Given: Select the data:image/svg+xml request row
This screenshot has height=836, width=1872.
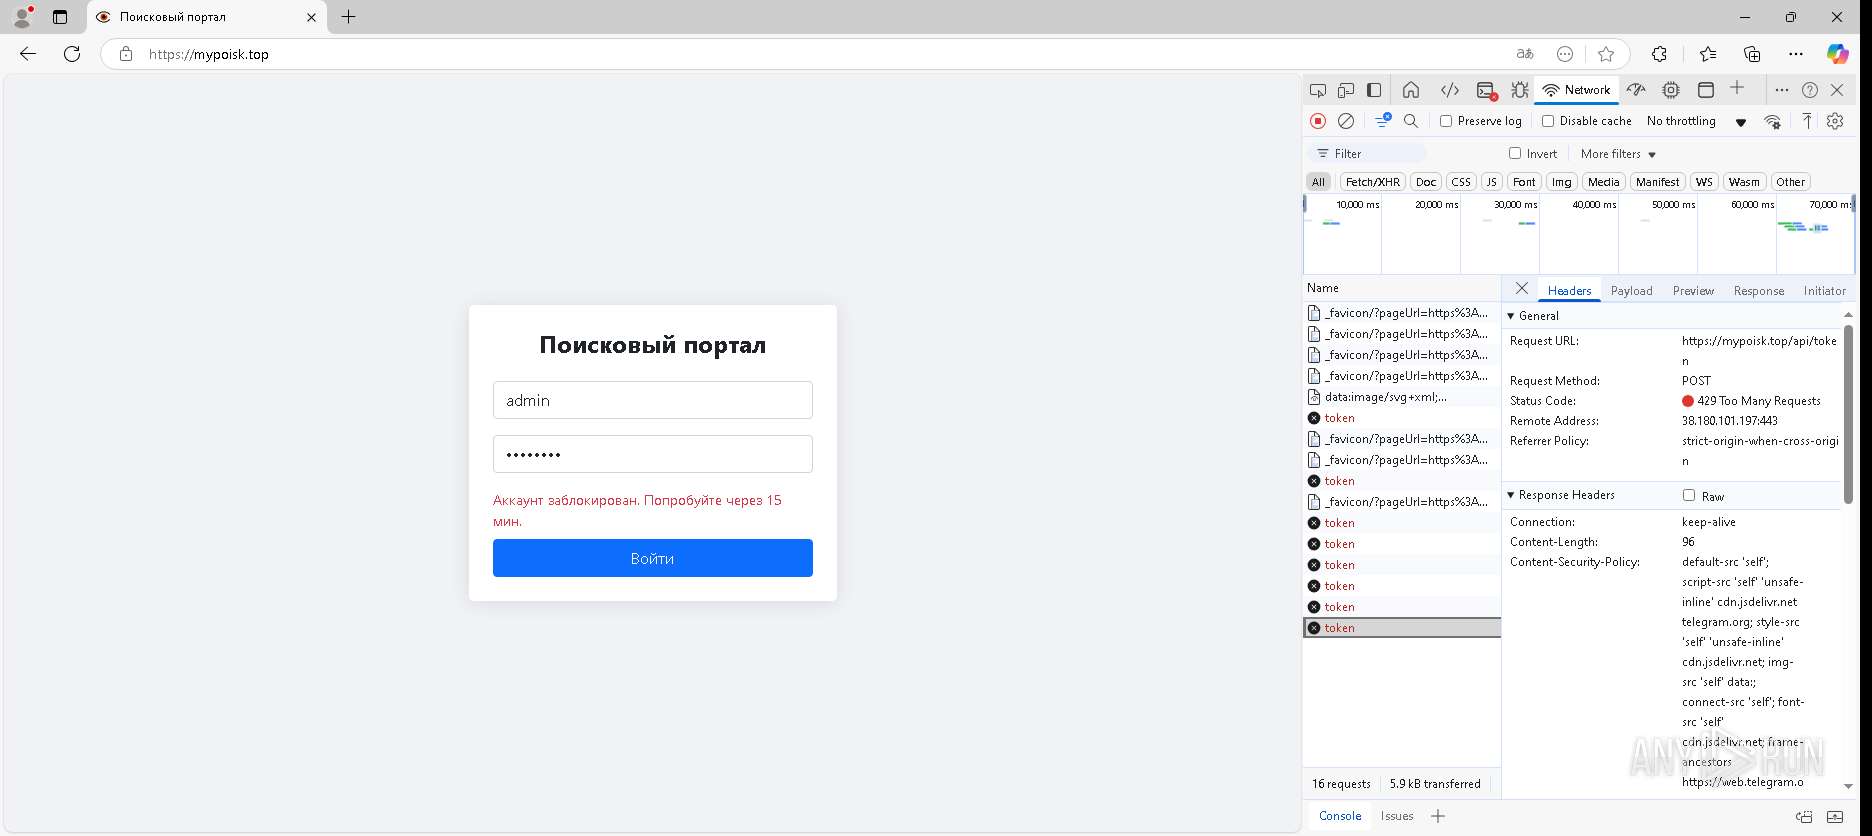Looking at the screenshot, I should (x=1401, y=397).
